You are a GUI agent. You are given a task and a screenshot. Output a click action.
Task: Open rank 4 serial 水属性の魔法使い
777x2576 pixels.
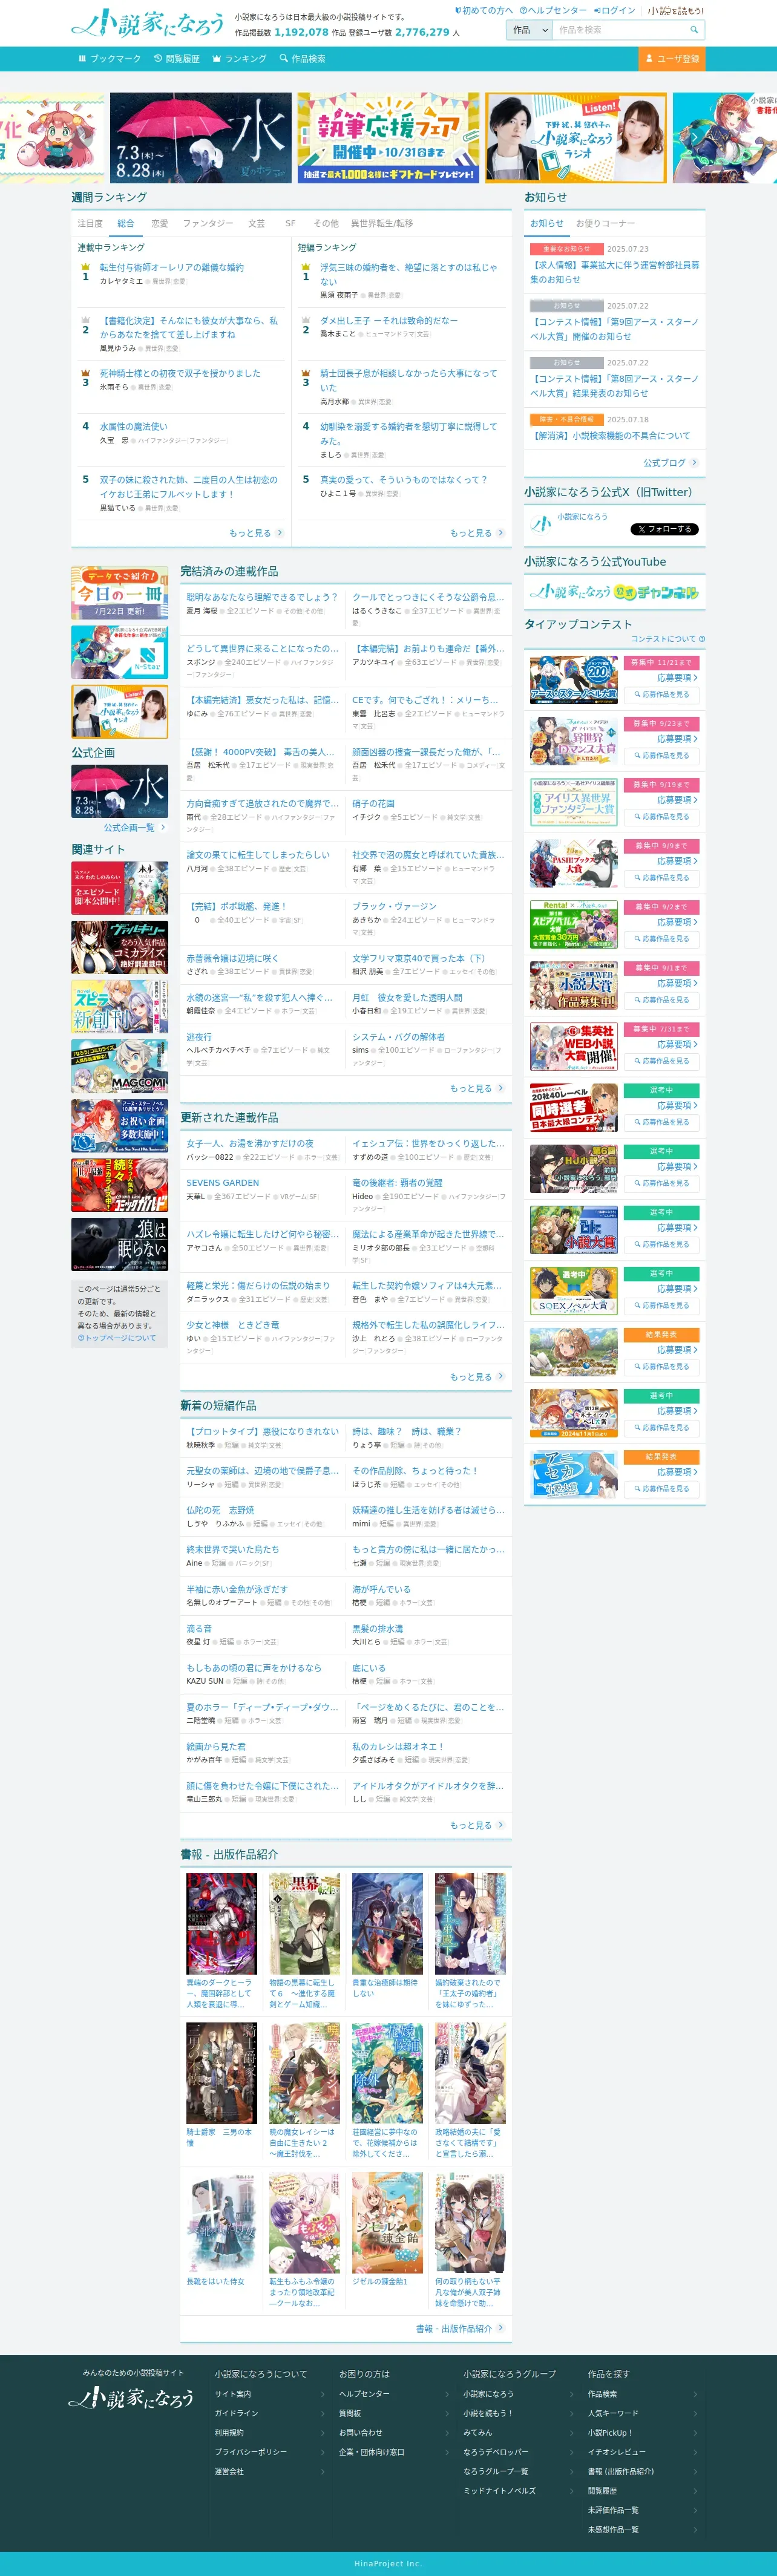[134, 427]
